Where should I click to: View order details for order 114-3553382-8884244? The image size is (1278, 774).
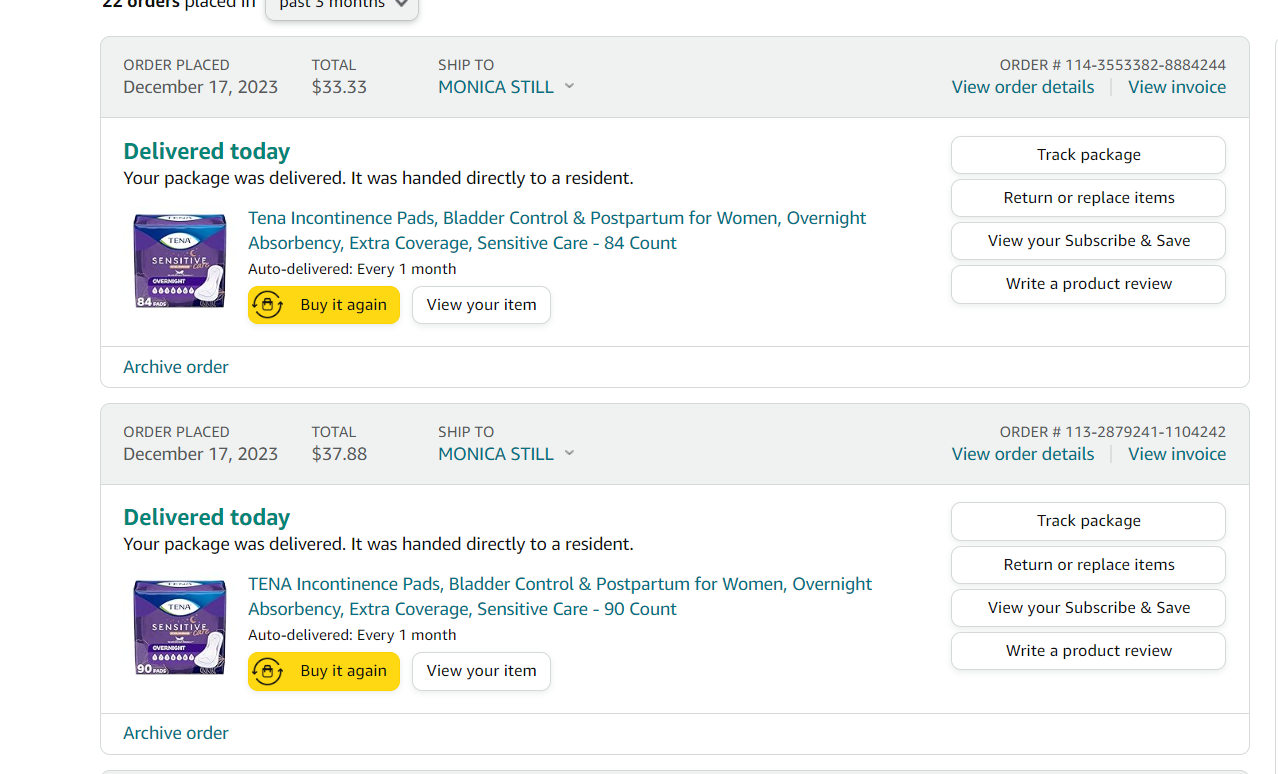(x=1022, y=87)
